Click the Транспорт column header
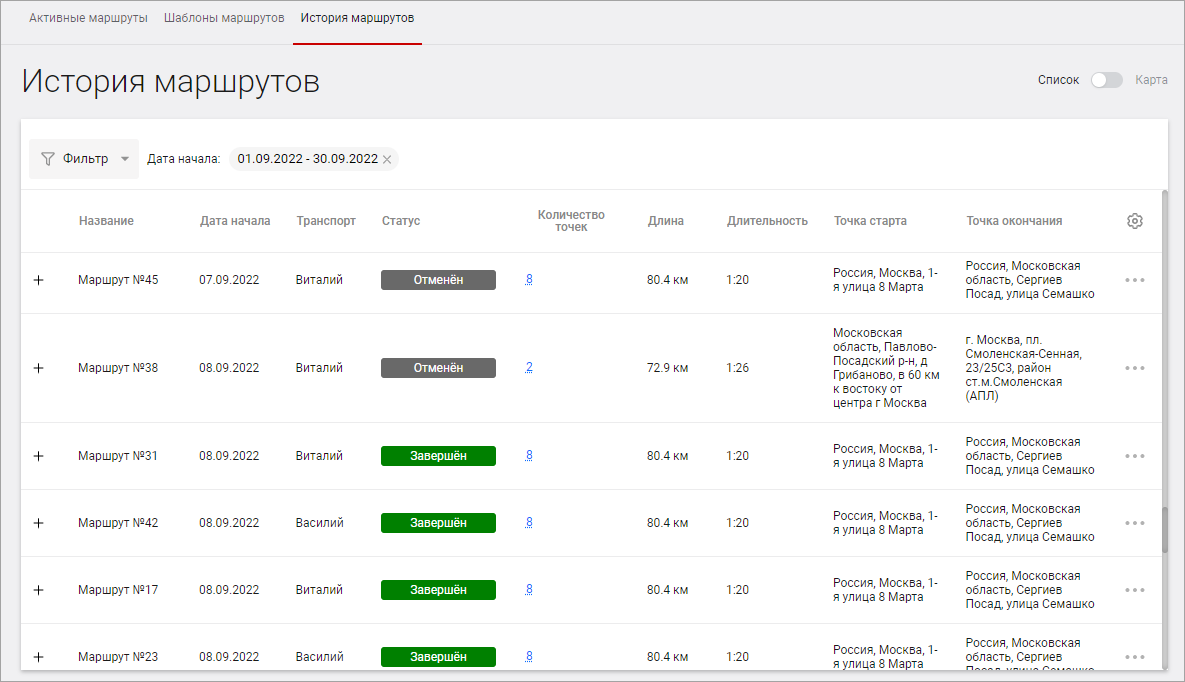Image resolution: width=1185 pixels, height=682 pixels. [x=326, y=221]
